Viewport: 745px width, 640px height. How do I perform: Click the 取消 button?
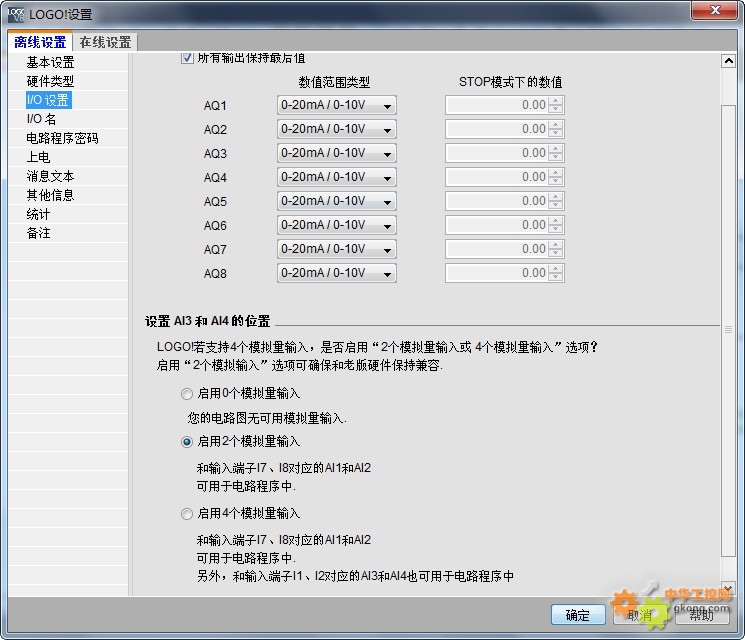[x=640, y=615]
